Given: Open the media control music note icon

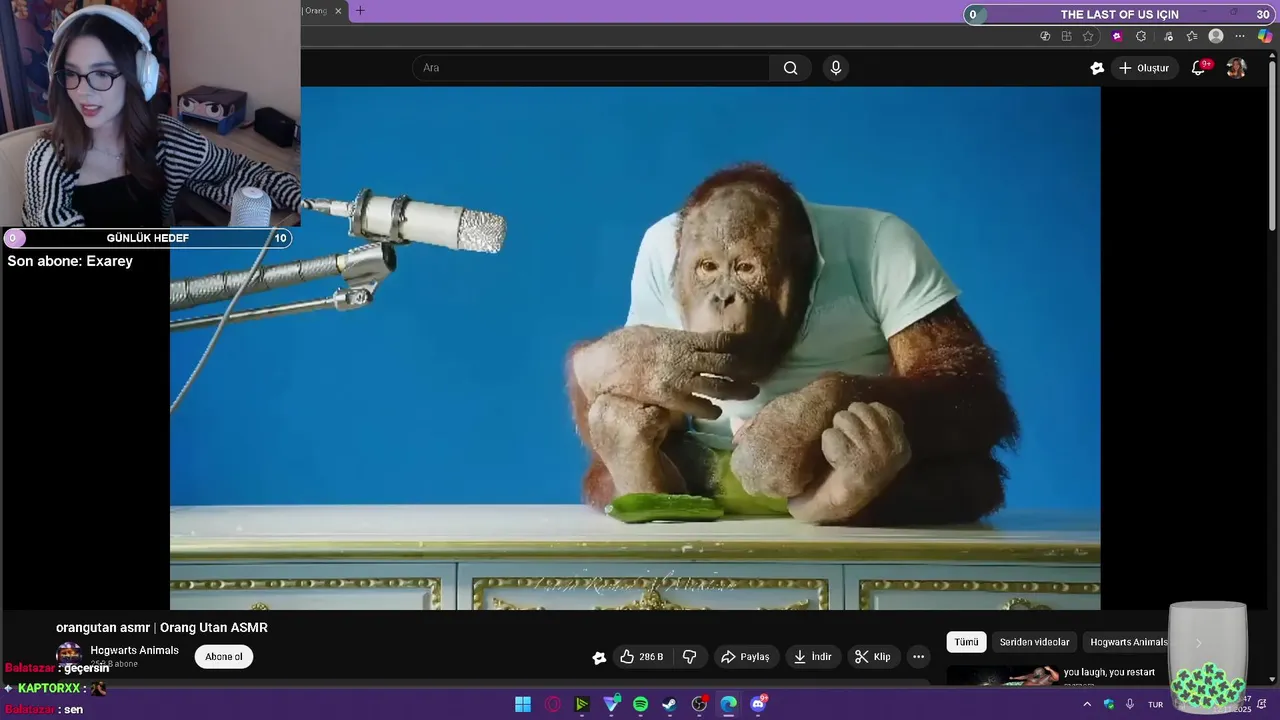Looking at the screenshot, I should click(1168, 36).
